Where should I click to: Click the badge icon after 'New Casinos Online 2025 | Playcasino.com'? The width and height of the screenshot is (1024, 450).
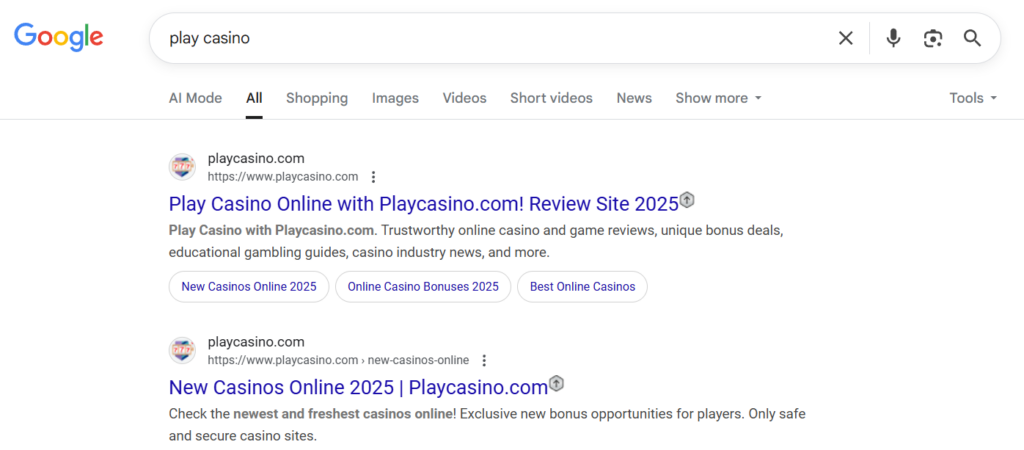tap(556, 383)
